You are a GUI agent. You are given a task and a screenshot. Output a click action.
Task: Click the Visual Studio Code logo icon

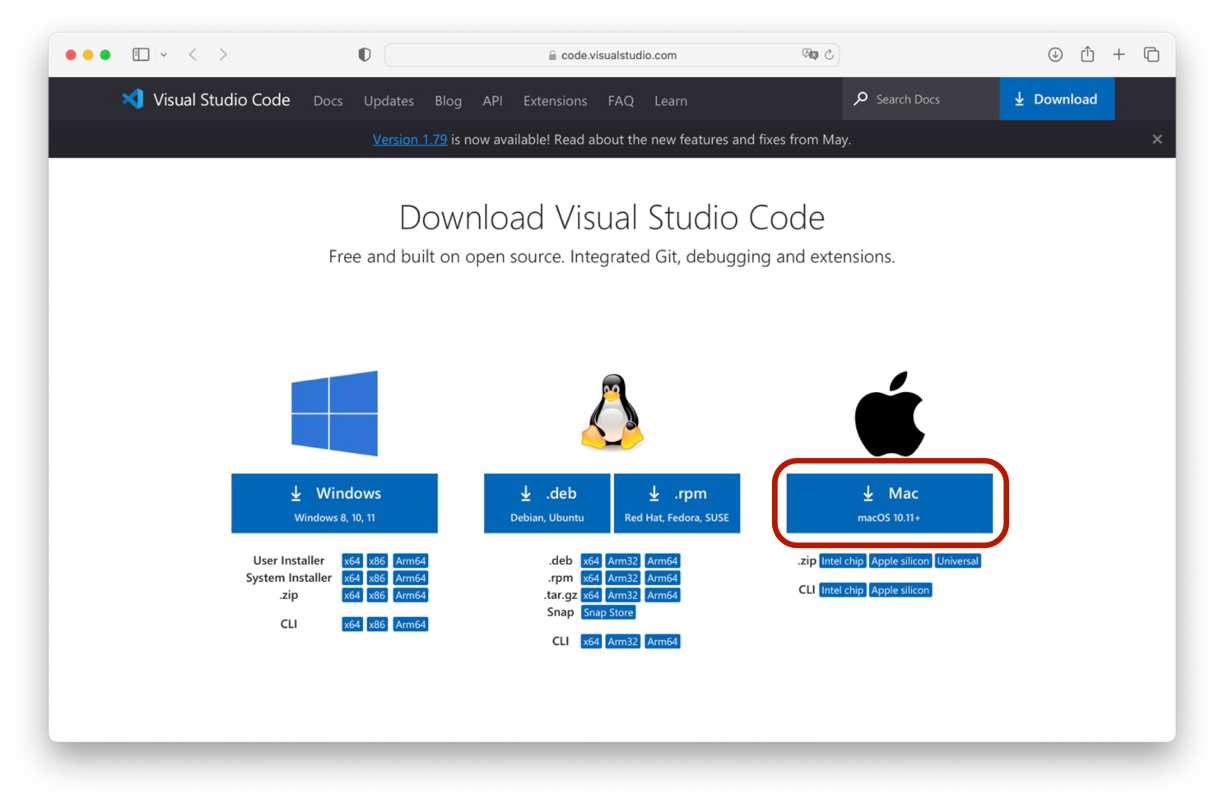(133, 99)
